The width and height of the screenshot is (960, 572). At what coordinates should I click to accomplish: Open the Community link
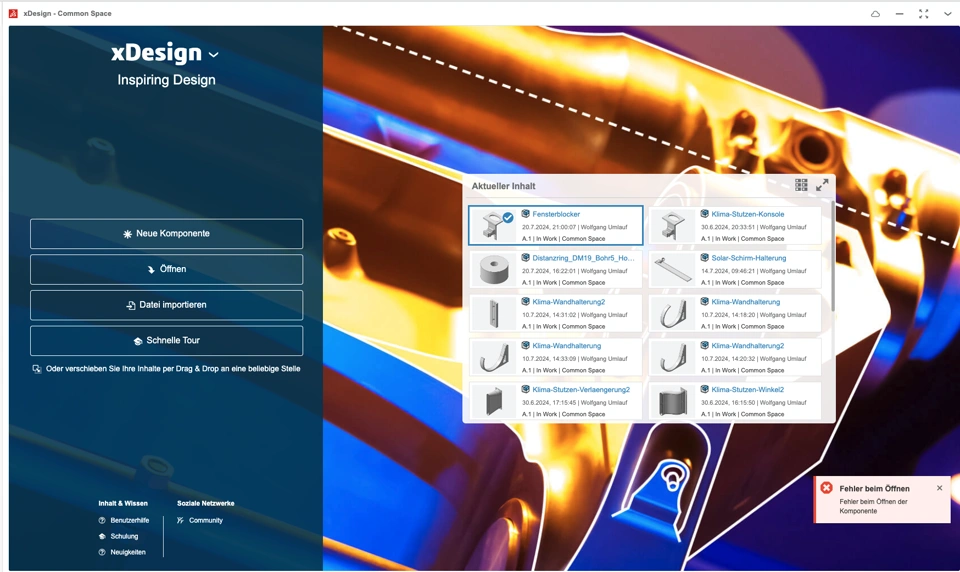[206, 520]
